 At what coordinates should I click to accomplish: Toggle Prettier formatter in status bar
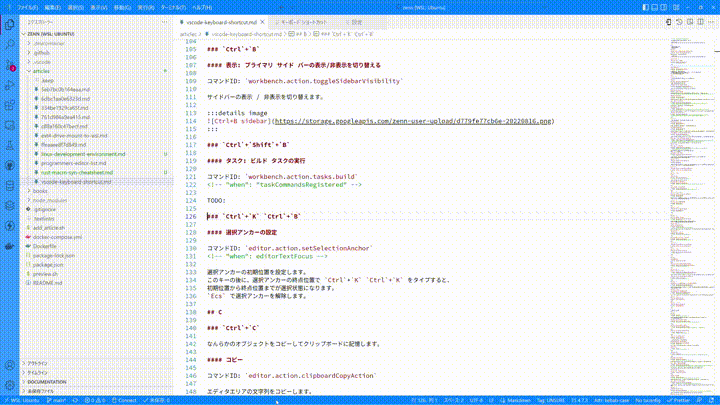679,400
